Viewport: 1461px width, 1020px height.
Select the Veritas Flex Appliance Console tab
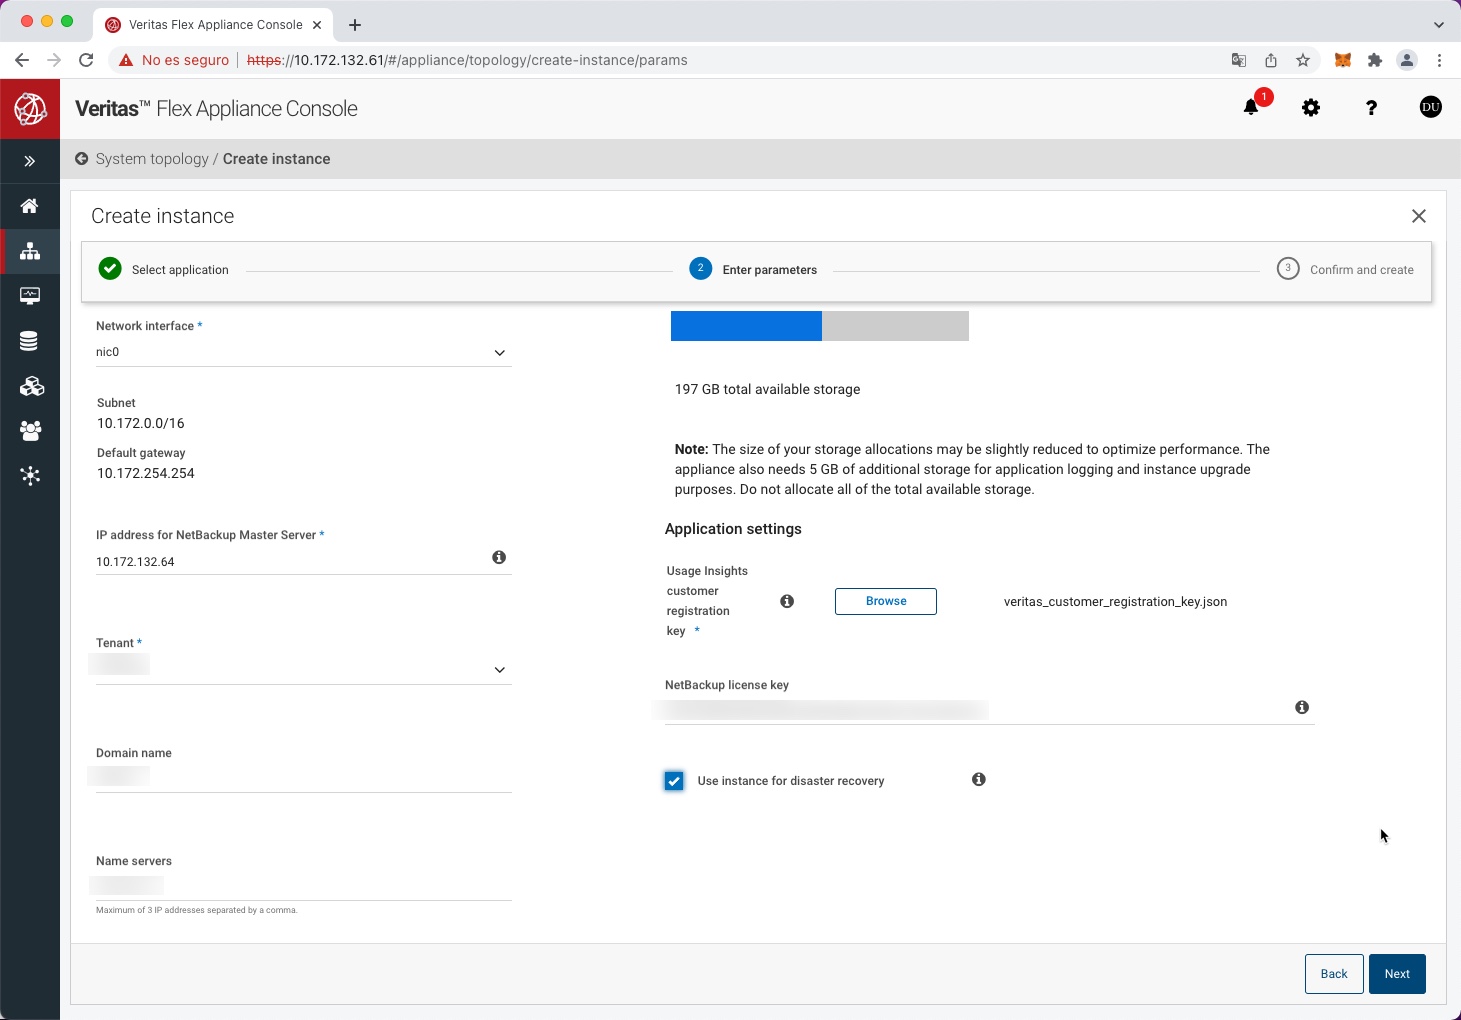(x=215, y=25)
